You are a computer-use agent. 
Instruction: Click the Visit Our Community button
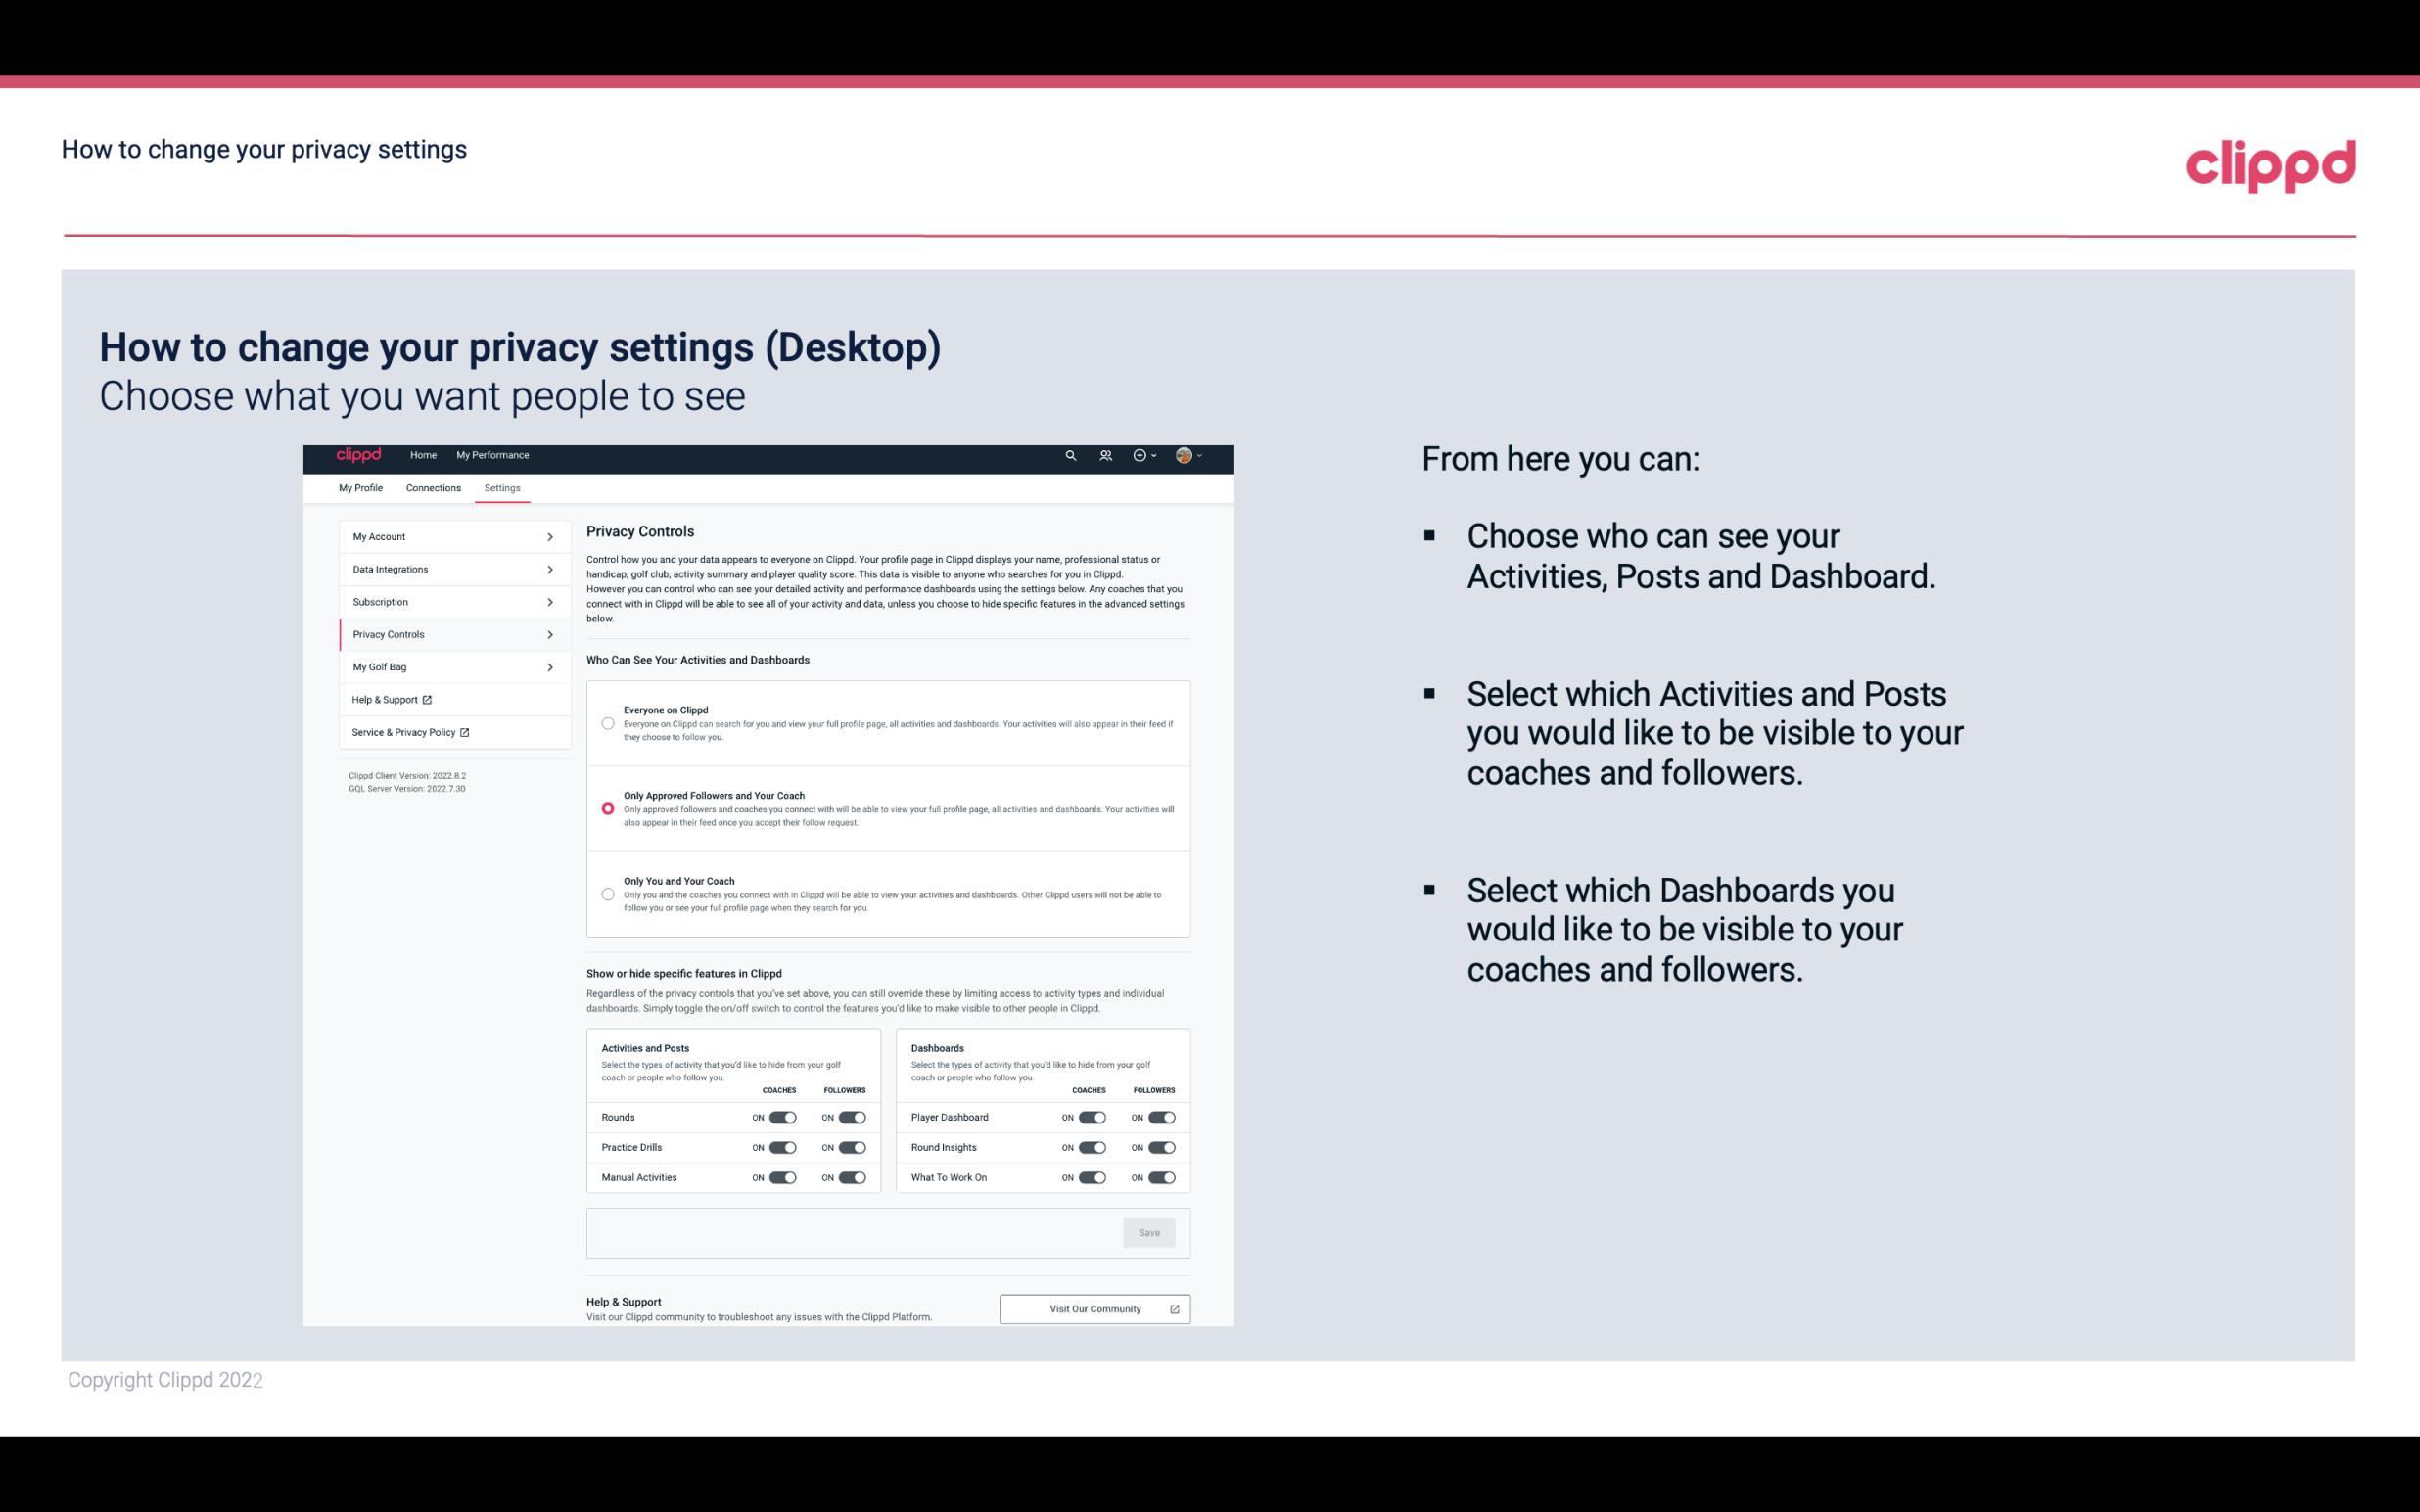1093,1308
